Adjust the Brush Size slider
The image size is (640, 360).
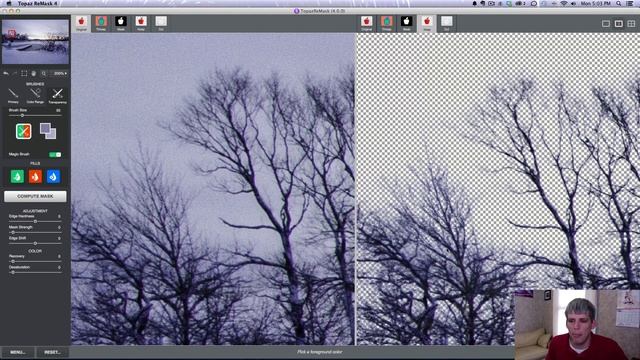point(35,116)
